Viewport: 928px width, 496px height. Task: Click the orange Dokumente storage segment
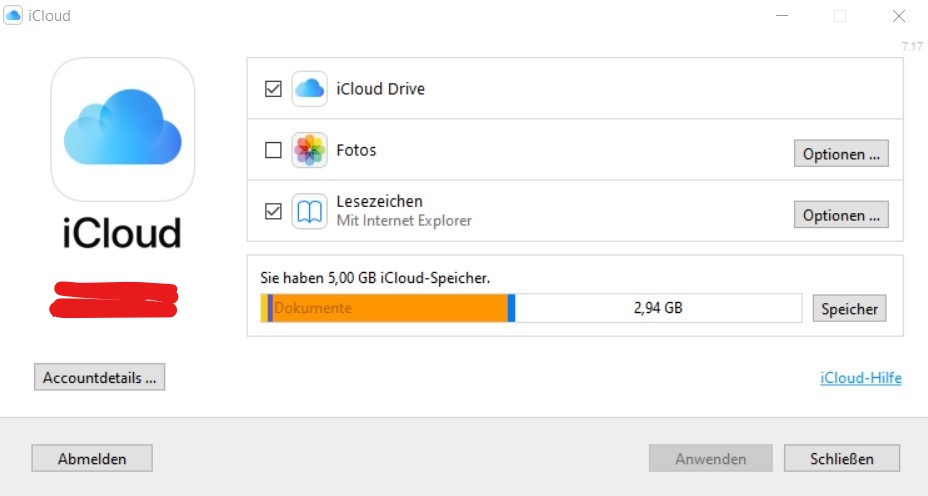tap(390, 308)
